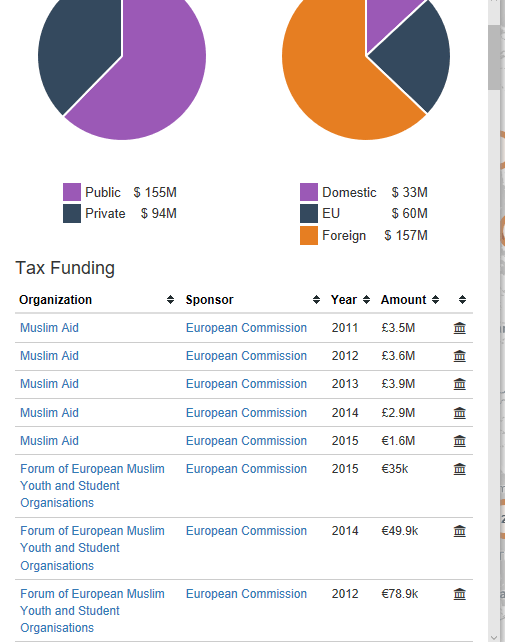Click the '$ 157M' Foreign legend value
505x642 pixels.
click(406, 235)
